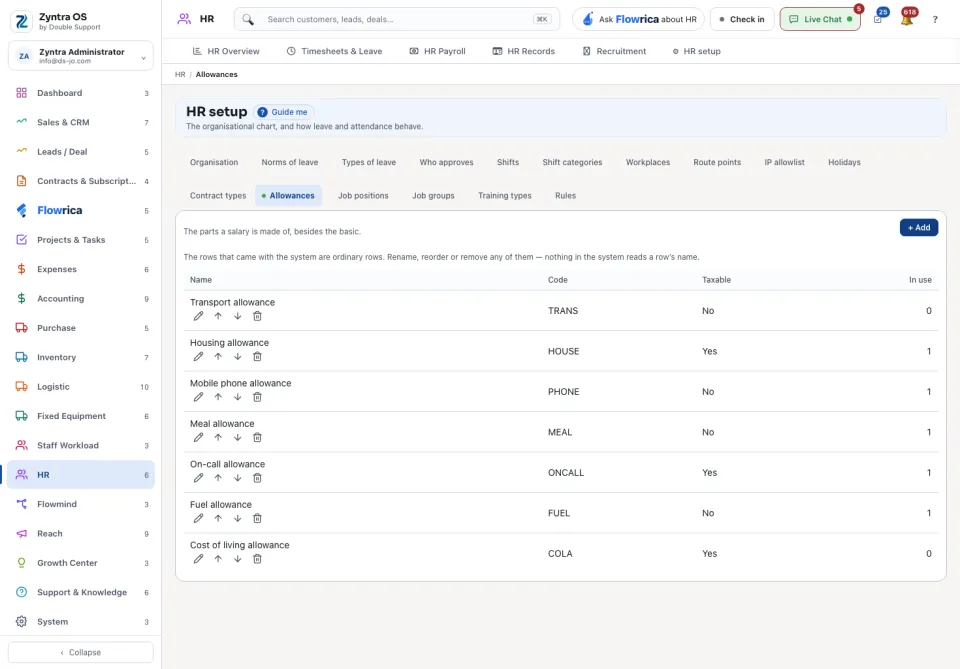Open Growth Center in the sidebar

point(81,563)
